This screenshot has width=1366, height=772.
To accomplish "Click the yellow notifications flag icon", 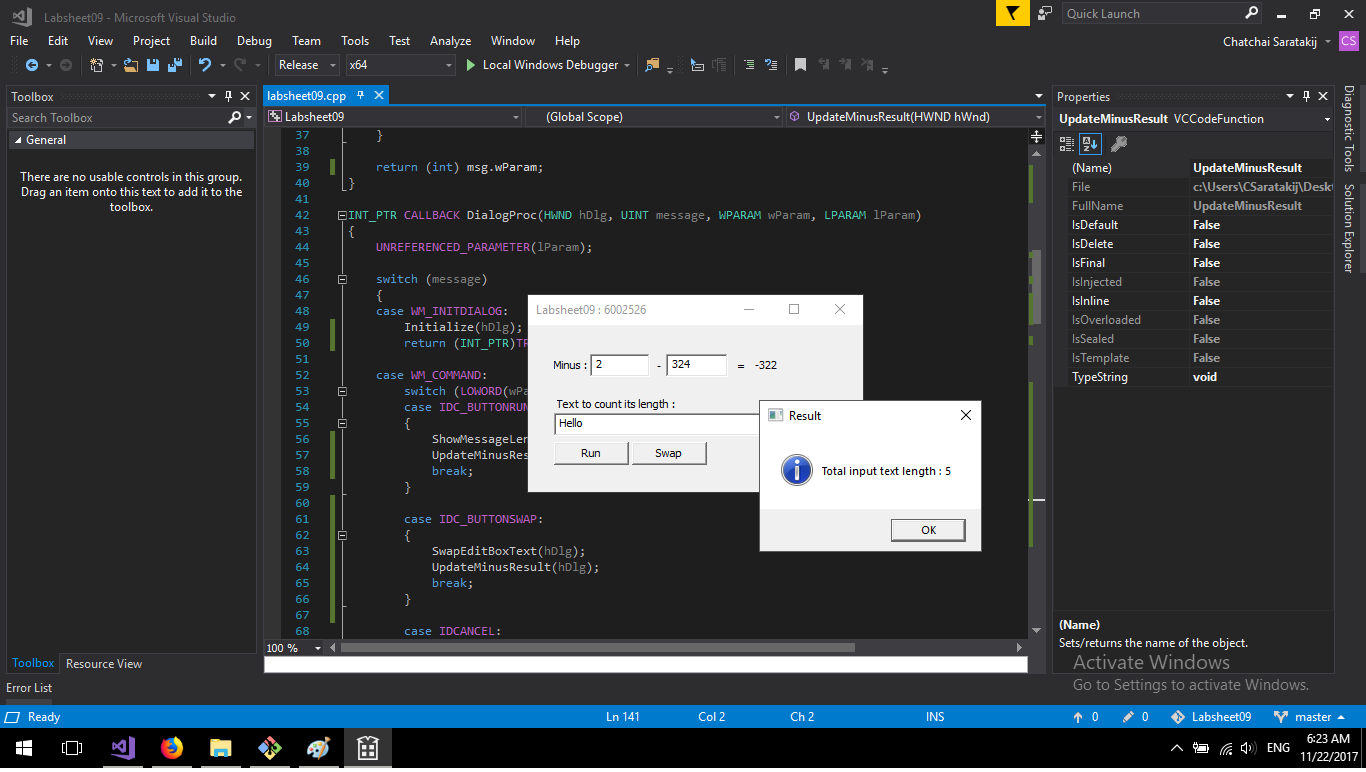I will click(x=1012, y=13).
